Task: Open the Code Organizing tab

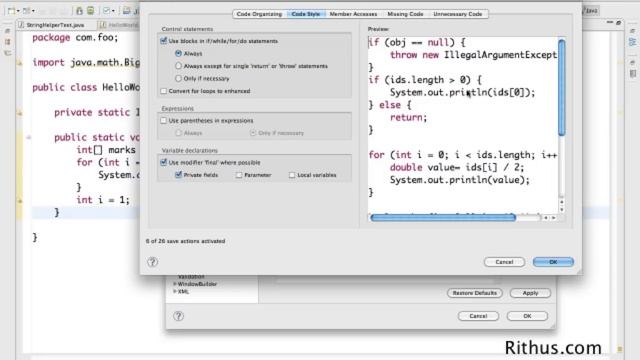Action: coord(260,14)
